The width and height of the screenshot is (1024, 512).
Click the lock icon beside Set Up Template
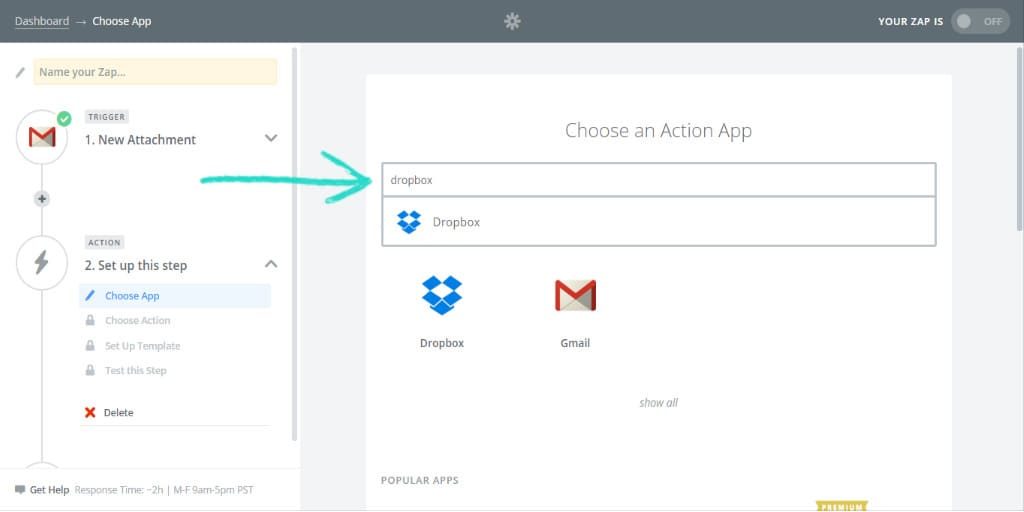pyautogui.click(x=90, y=345)
